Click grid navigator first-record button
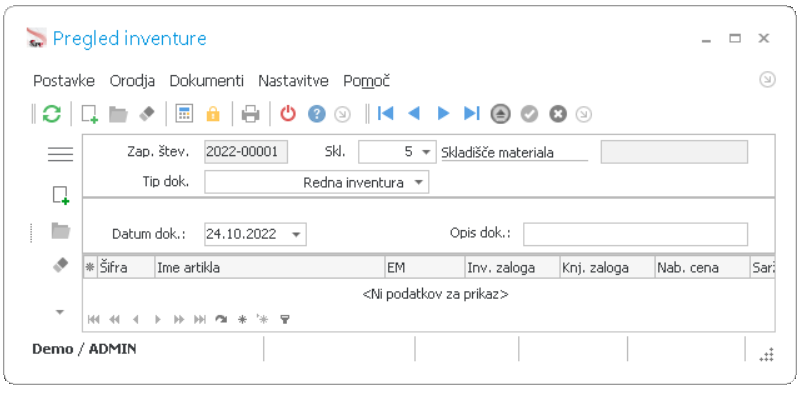The height and width of the screenshot is (395, 804). click(93, 320)
